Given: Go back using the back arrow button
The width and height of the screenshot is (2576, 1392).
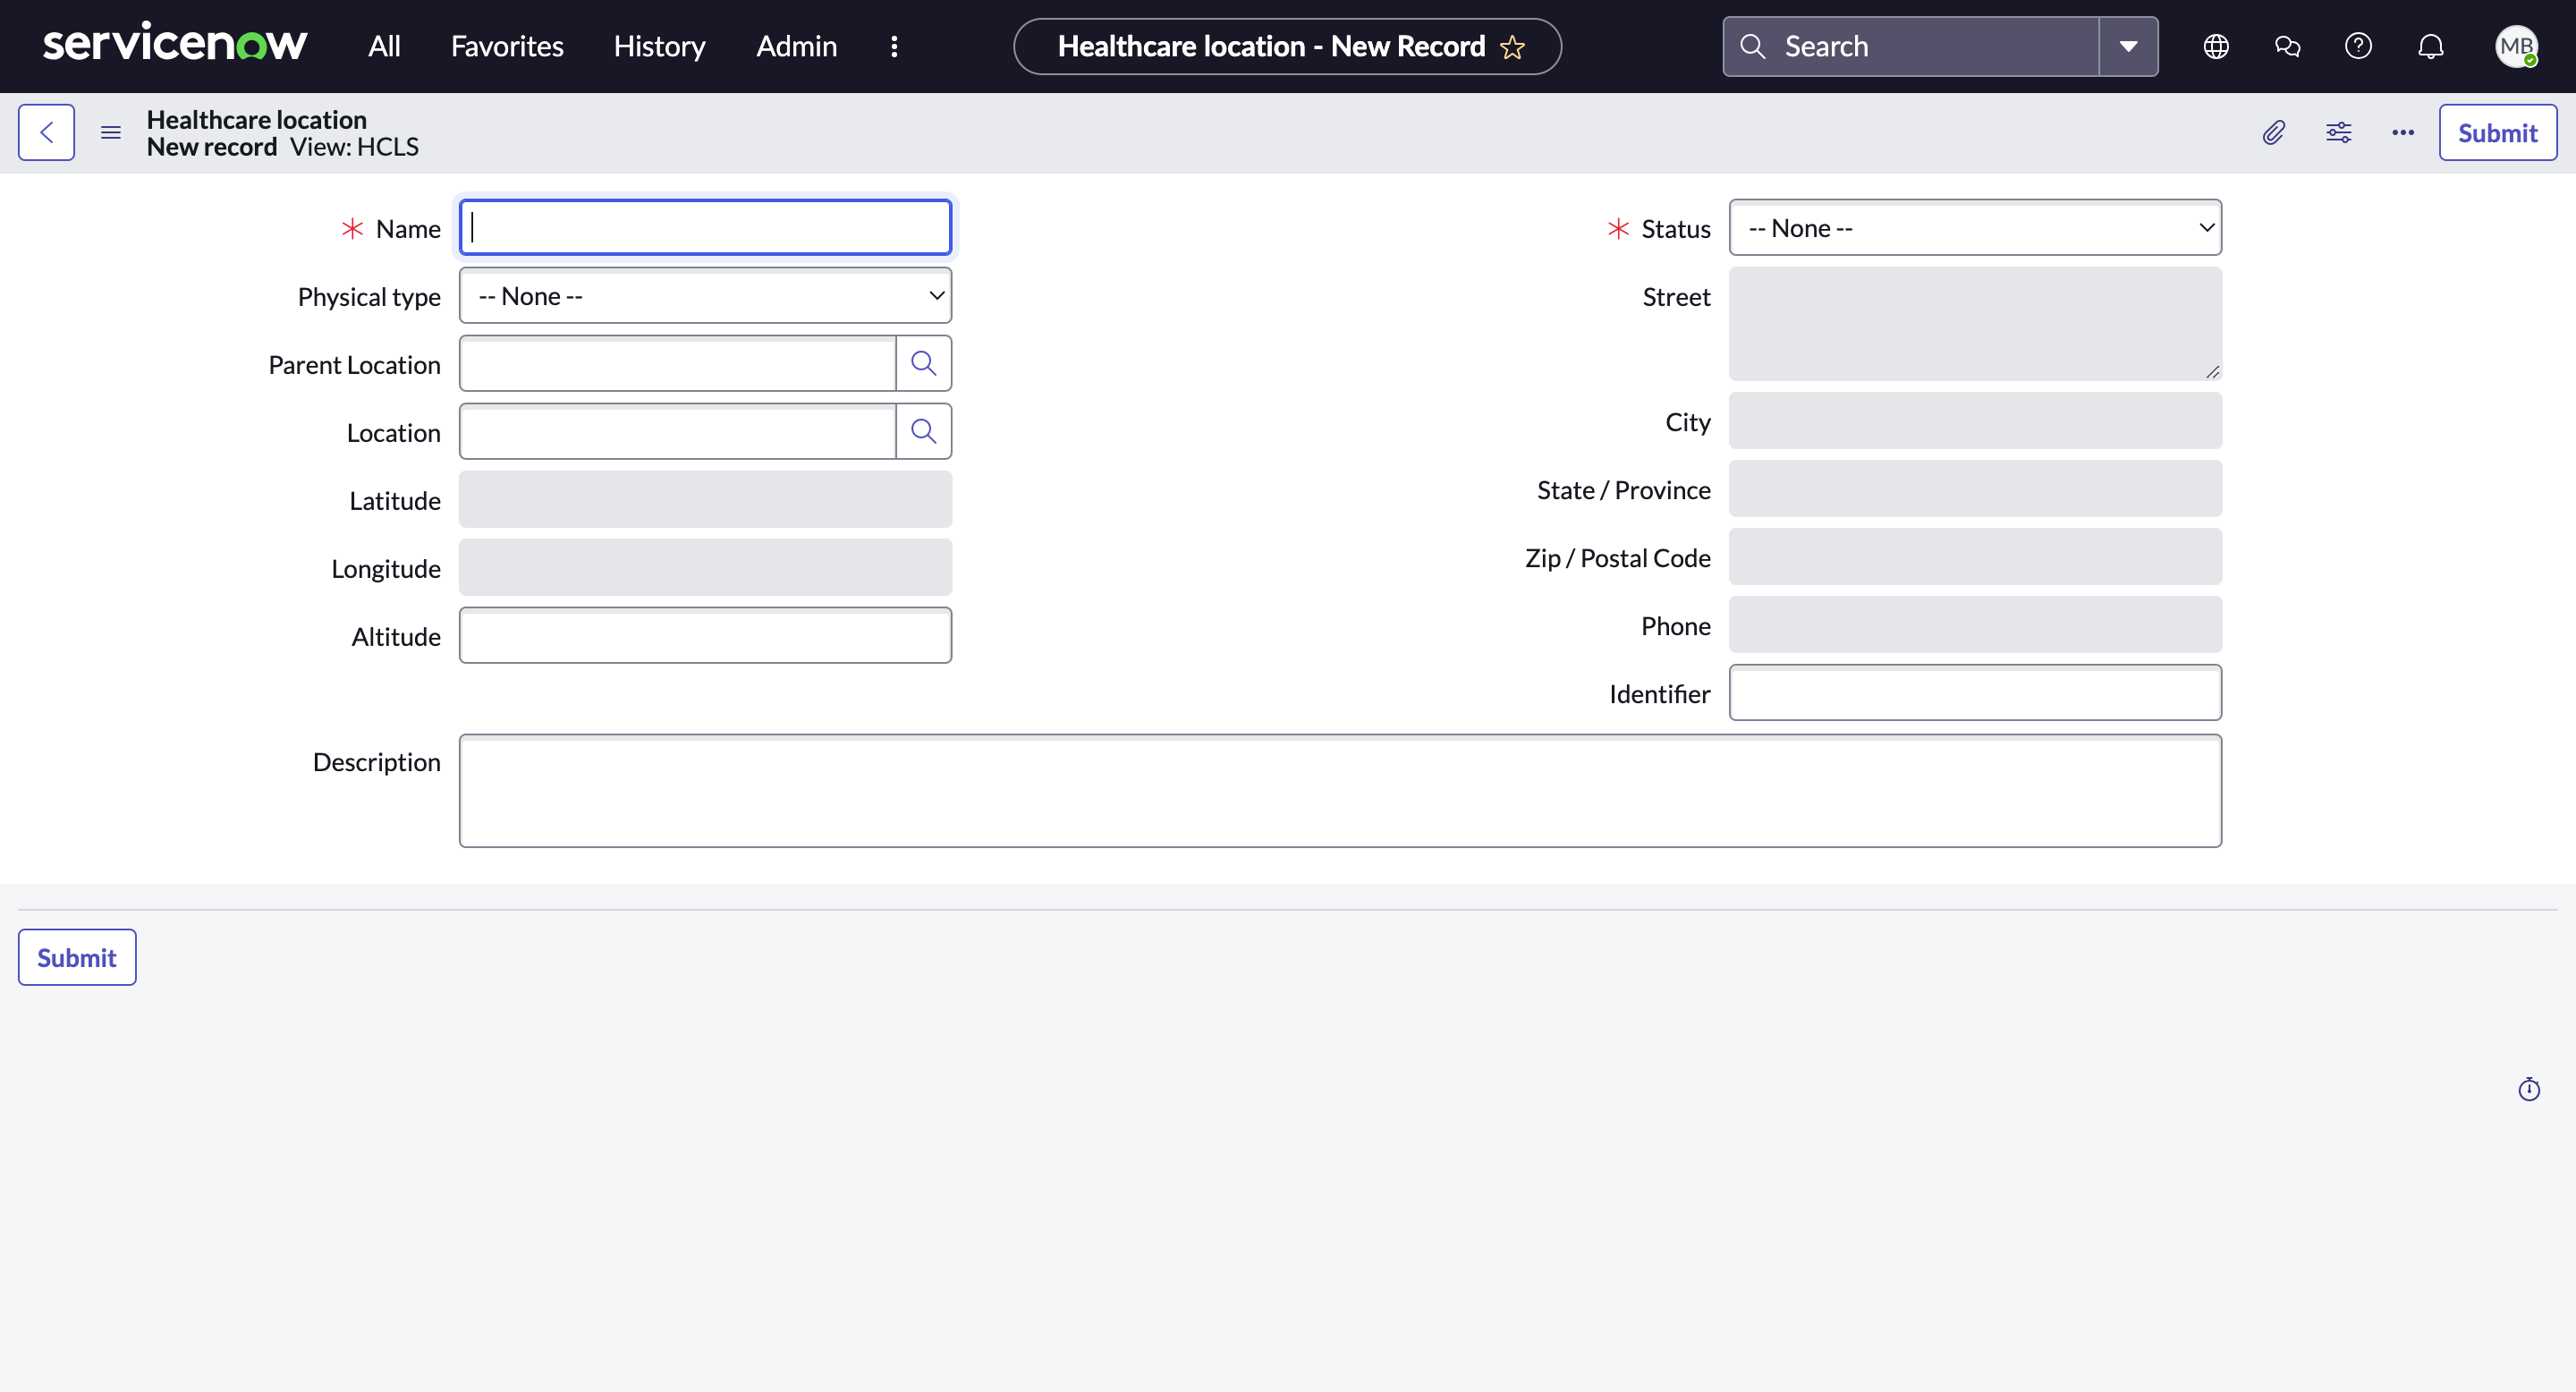Looking at the screenshot, I should pos(46,132).
